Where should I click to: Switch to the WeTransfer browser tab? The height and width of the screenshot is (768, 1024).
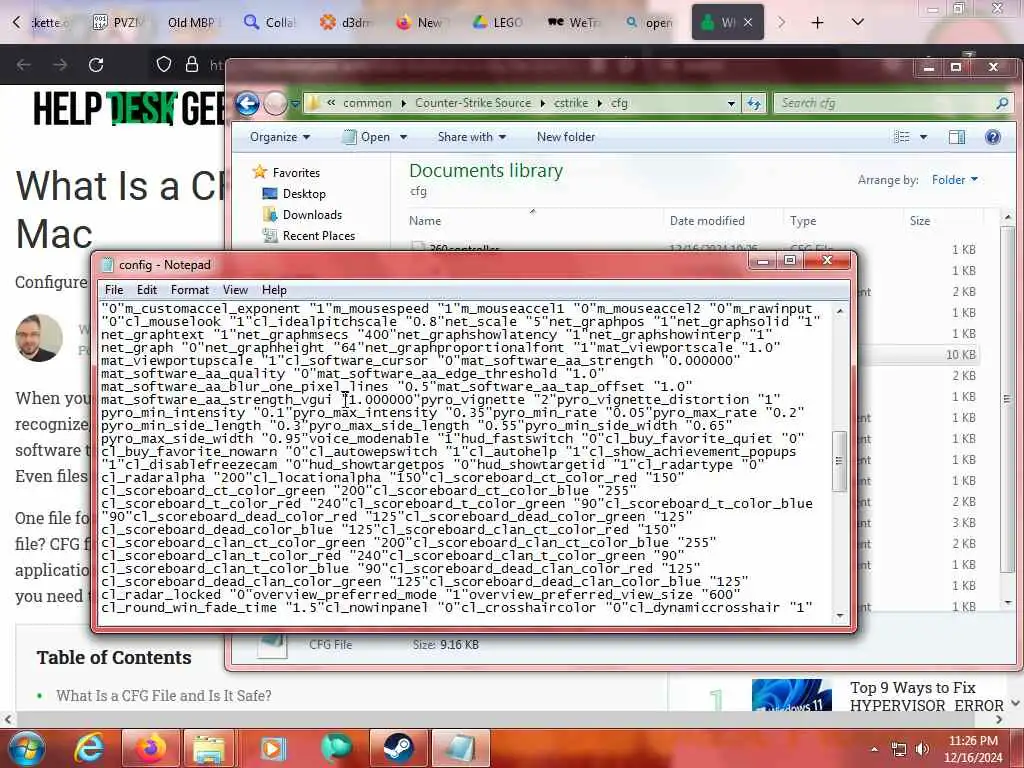click(575, 23)
